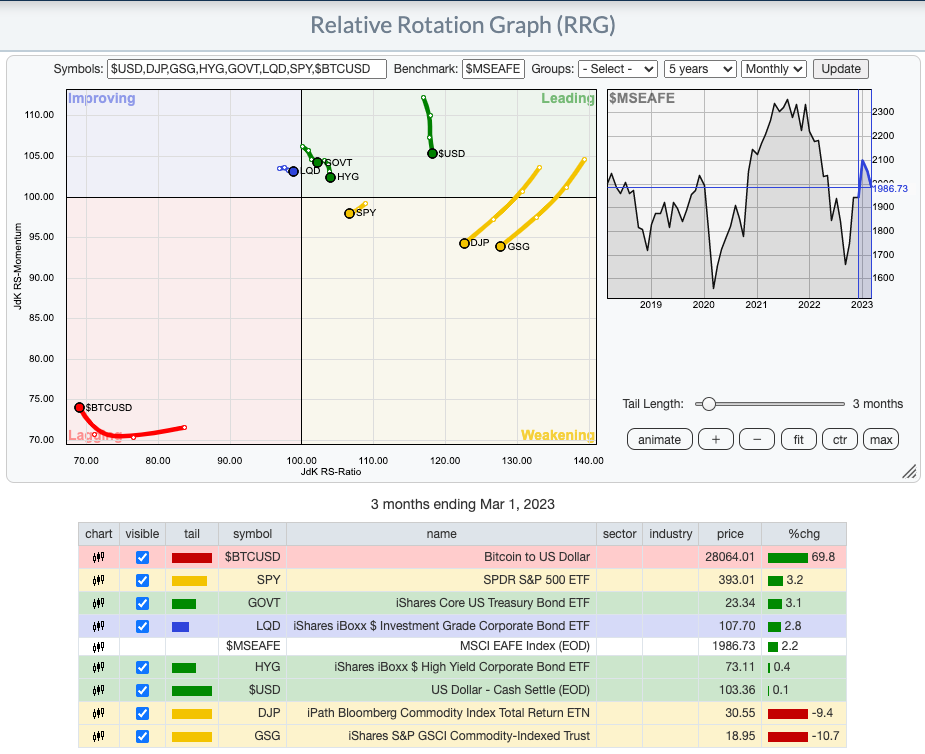The height and width of the screenshot is (754, 925).
Task: Zoom in with the plus button
Action: [x=716, y=440]
